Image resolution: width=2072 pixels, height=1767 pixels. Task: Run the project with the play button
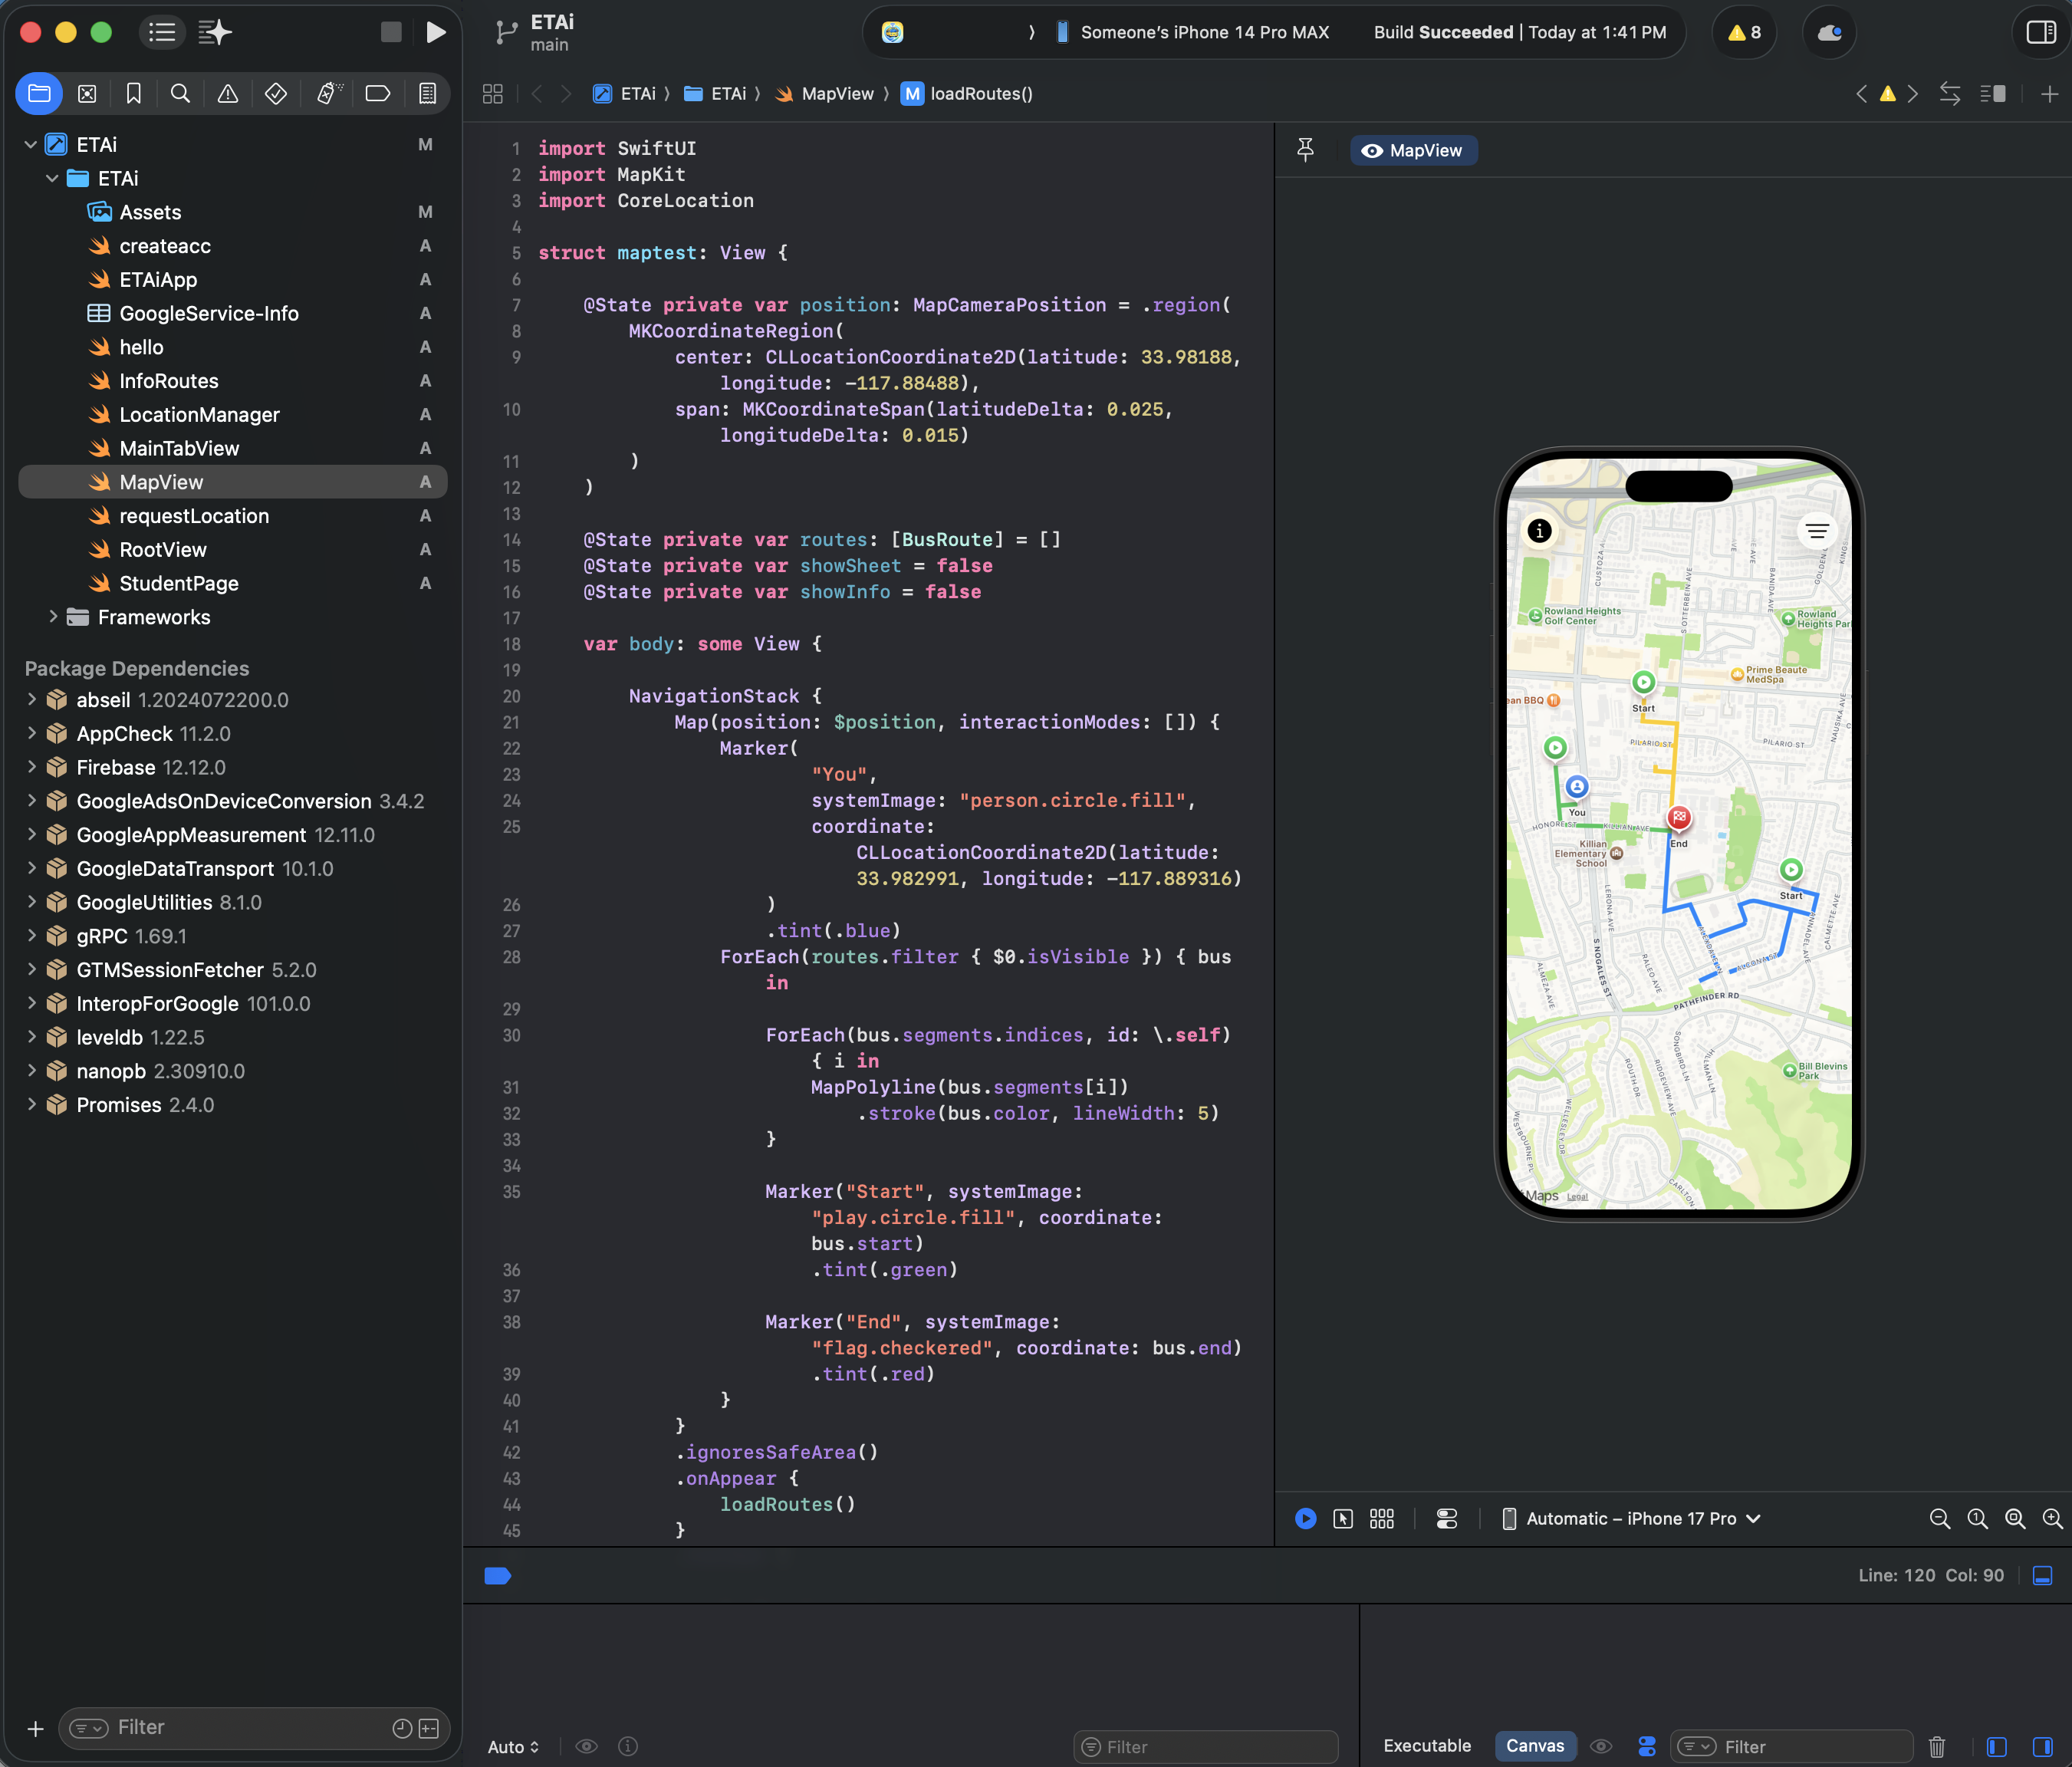click(435, 32)
